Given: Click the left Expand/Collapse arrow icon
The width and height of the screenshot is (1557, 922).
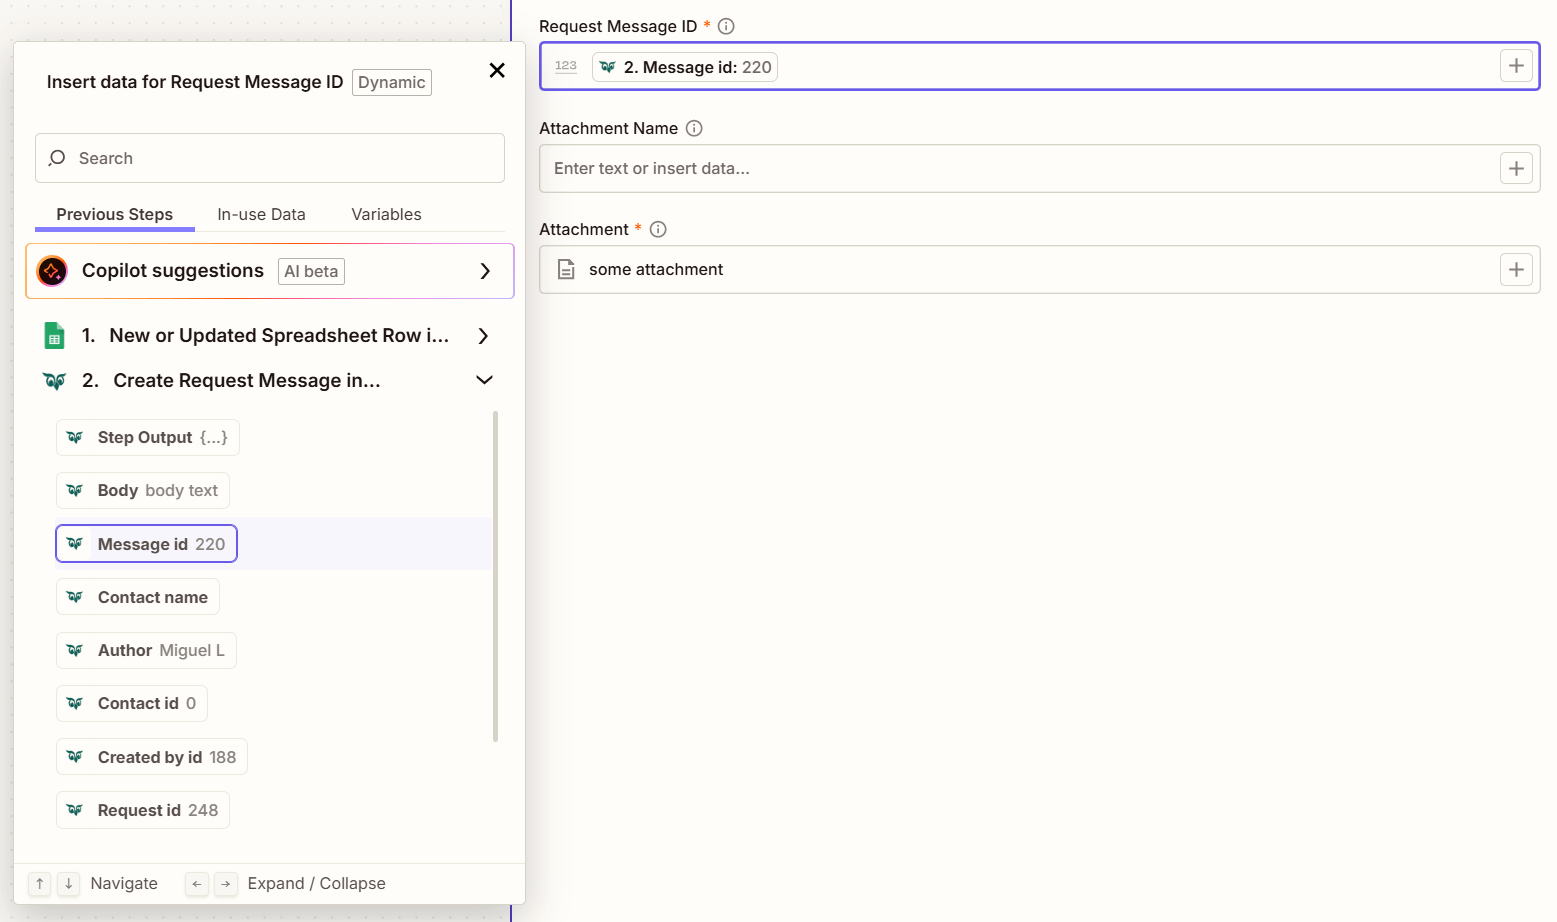Looking at the screenshot, I should click(x=196, y=883).
